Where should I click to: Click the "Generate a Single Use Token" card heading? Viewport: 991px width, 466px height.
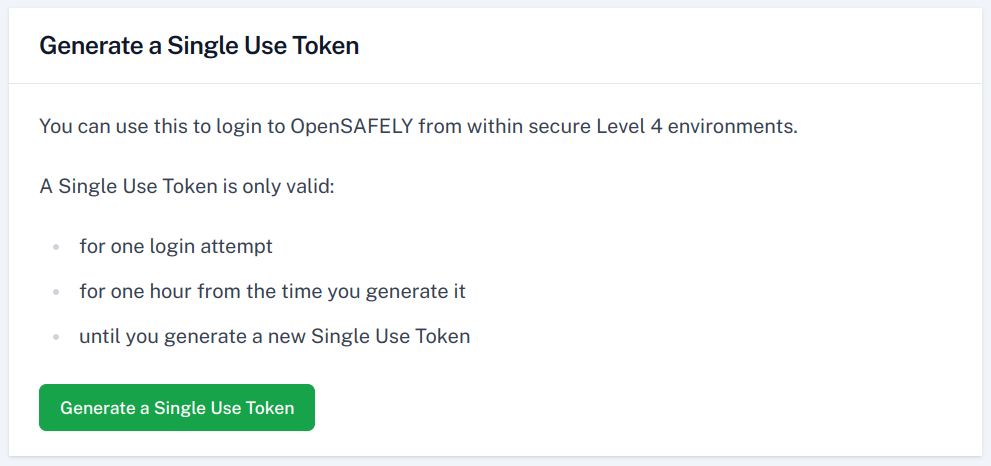tap(199, 45)
